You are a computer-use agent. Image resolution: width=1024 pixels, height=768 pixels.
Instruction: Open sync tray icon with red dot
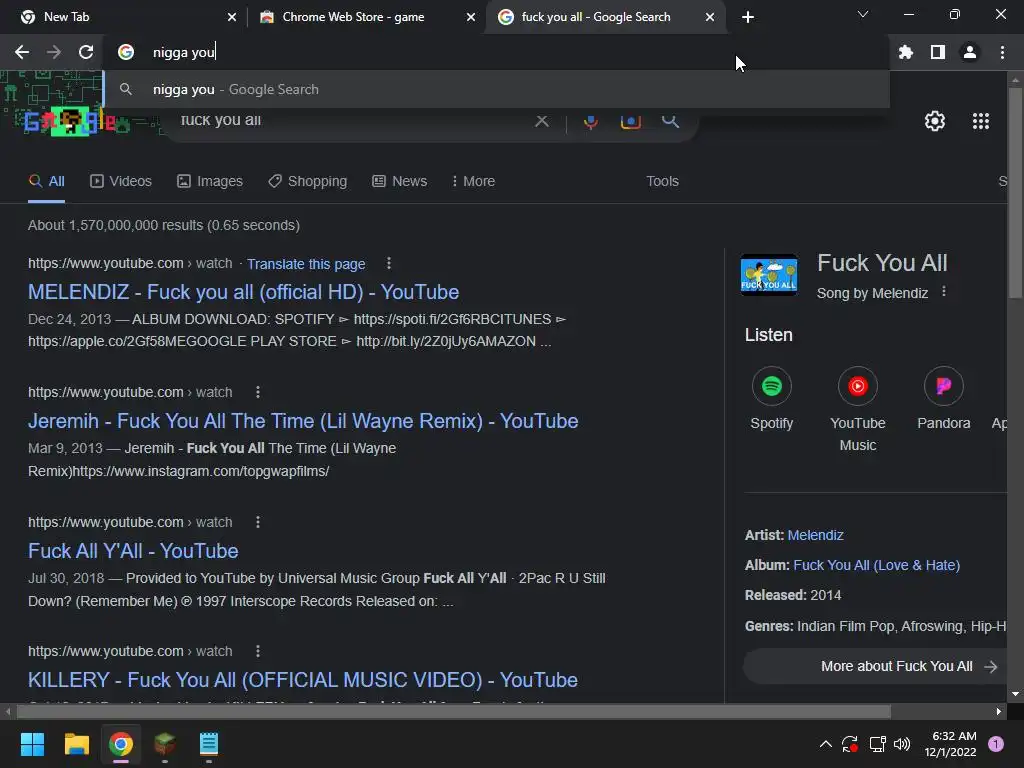pos(850,744)
